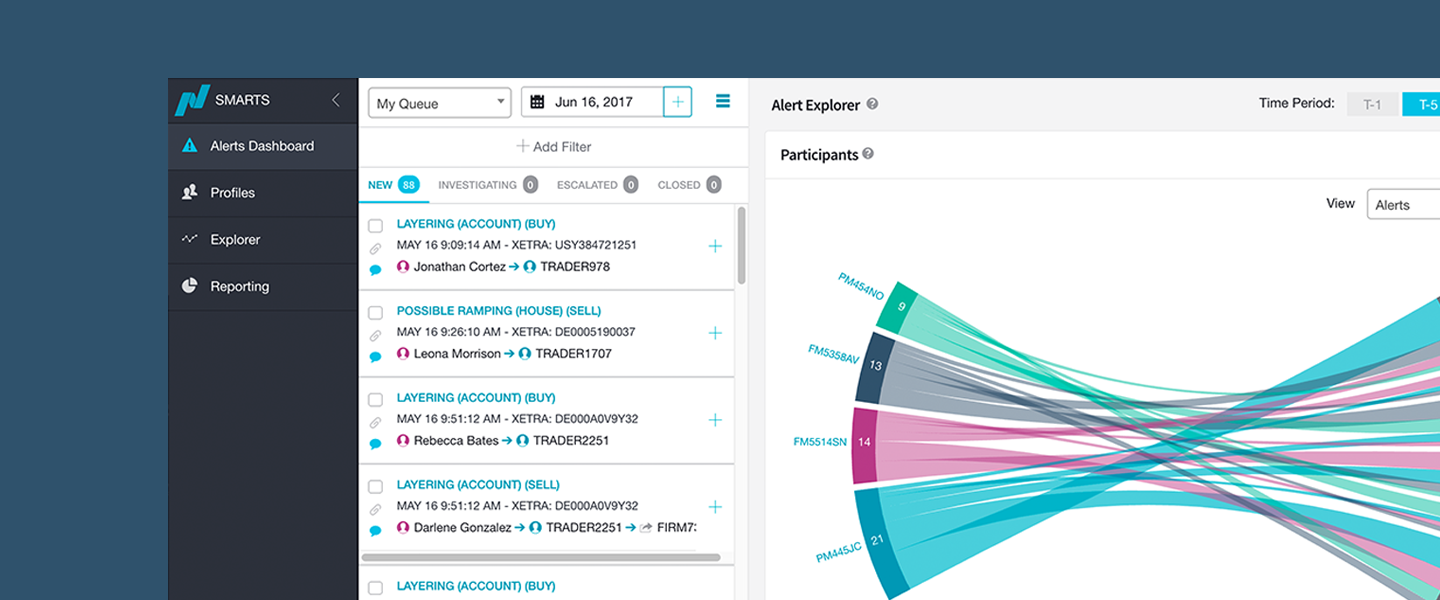Screen dimensions: 1440x600
Task: Click the magenta FM5514SN chord segment
Action: (x=863, y=445)
